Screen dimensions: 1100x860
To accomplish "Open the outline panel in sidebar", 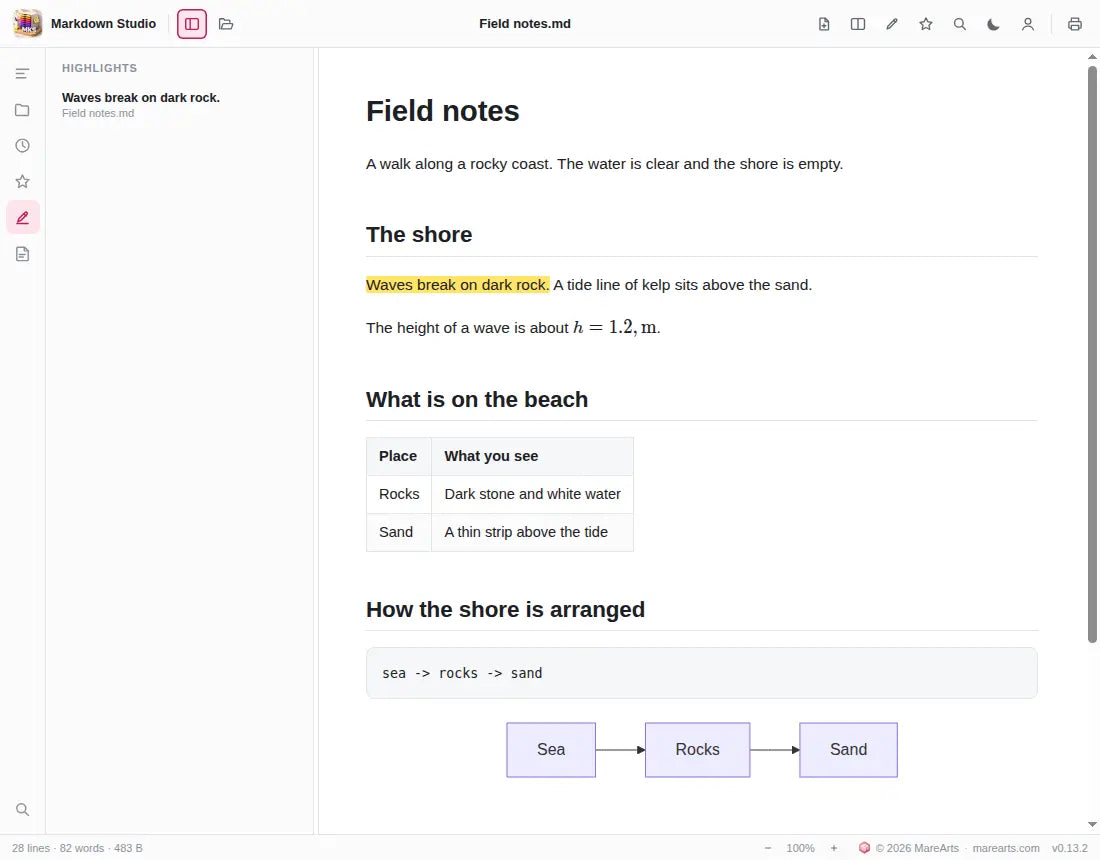I will click(x=22, y=74).
